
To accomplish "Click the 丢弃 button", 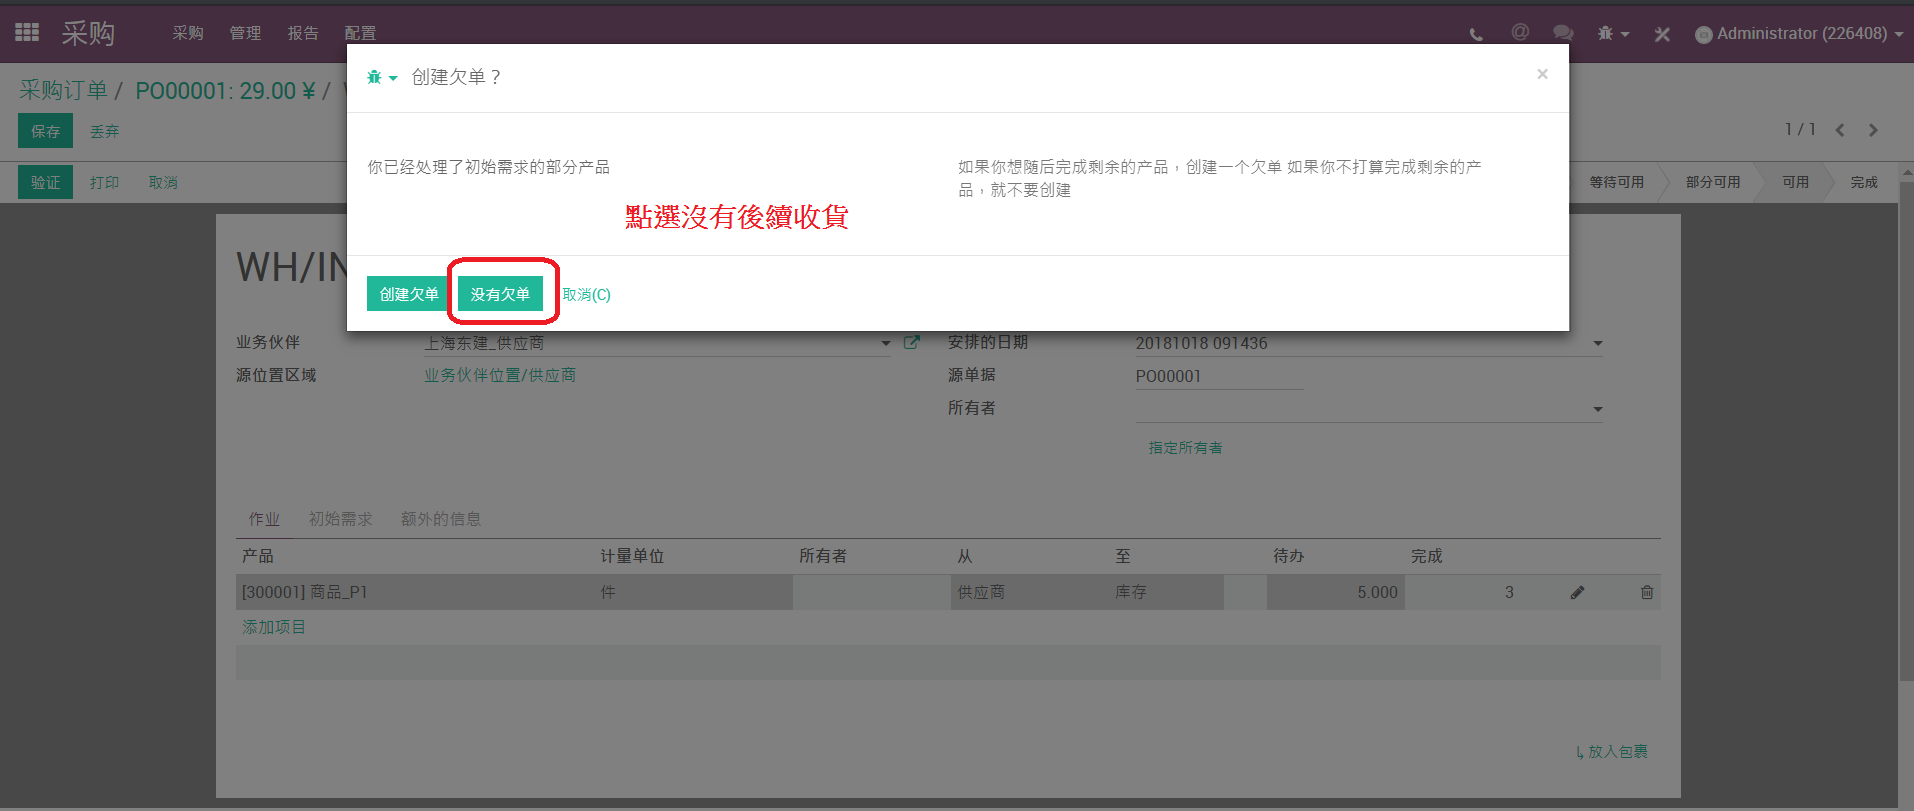I will (104, 131).
